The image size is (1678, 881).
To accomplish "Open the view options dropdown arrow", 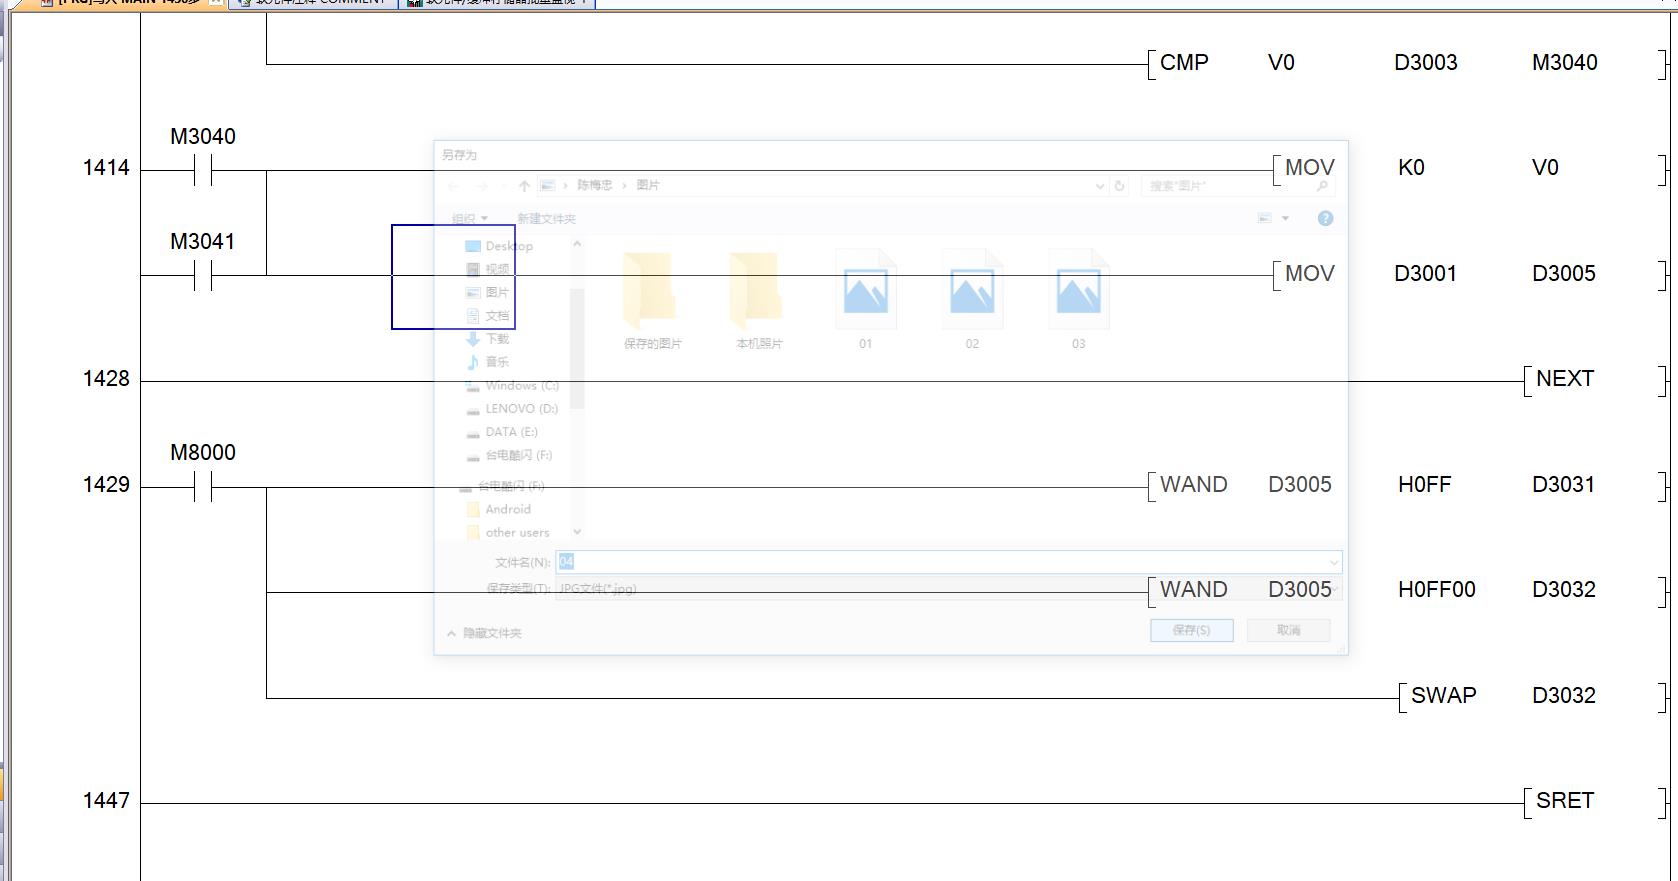I will (1285, 219).
